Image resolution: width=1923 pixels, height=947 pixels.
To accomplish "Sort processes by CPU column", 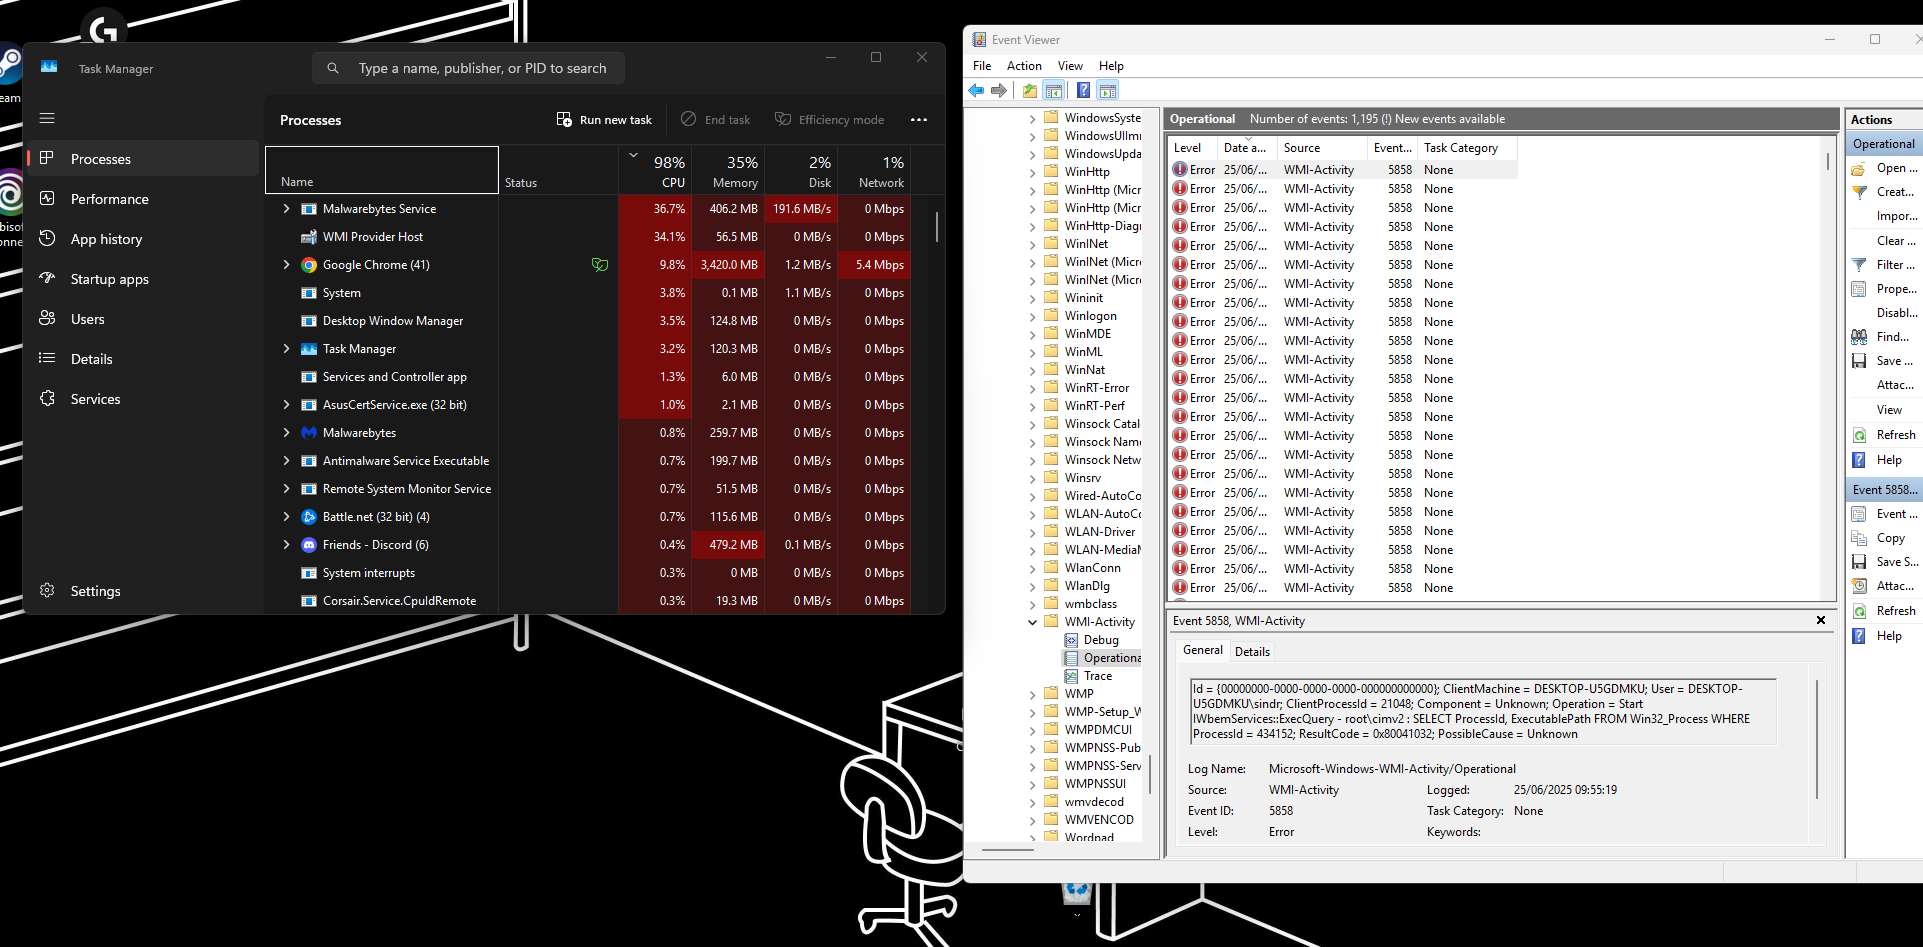I will (x=655, y=170).
